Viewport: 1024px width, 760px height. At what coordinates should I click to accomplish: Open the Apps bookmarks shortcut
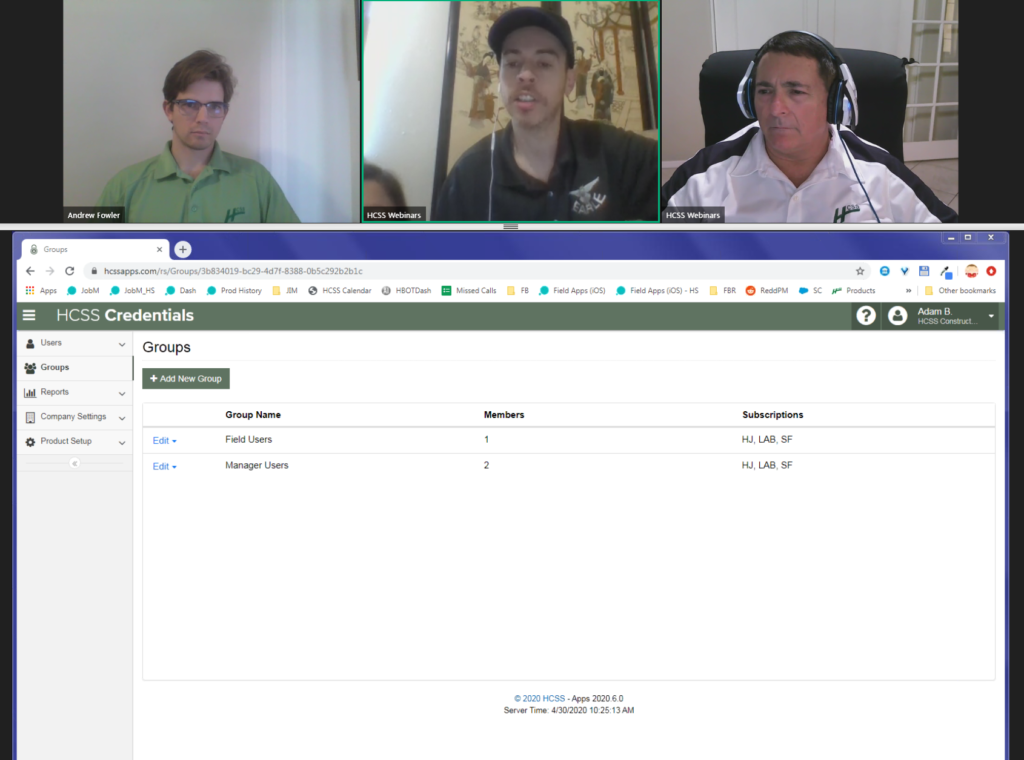pos(40,291)
